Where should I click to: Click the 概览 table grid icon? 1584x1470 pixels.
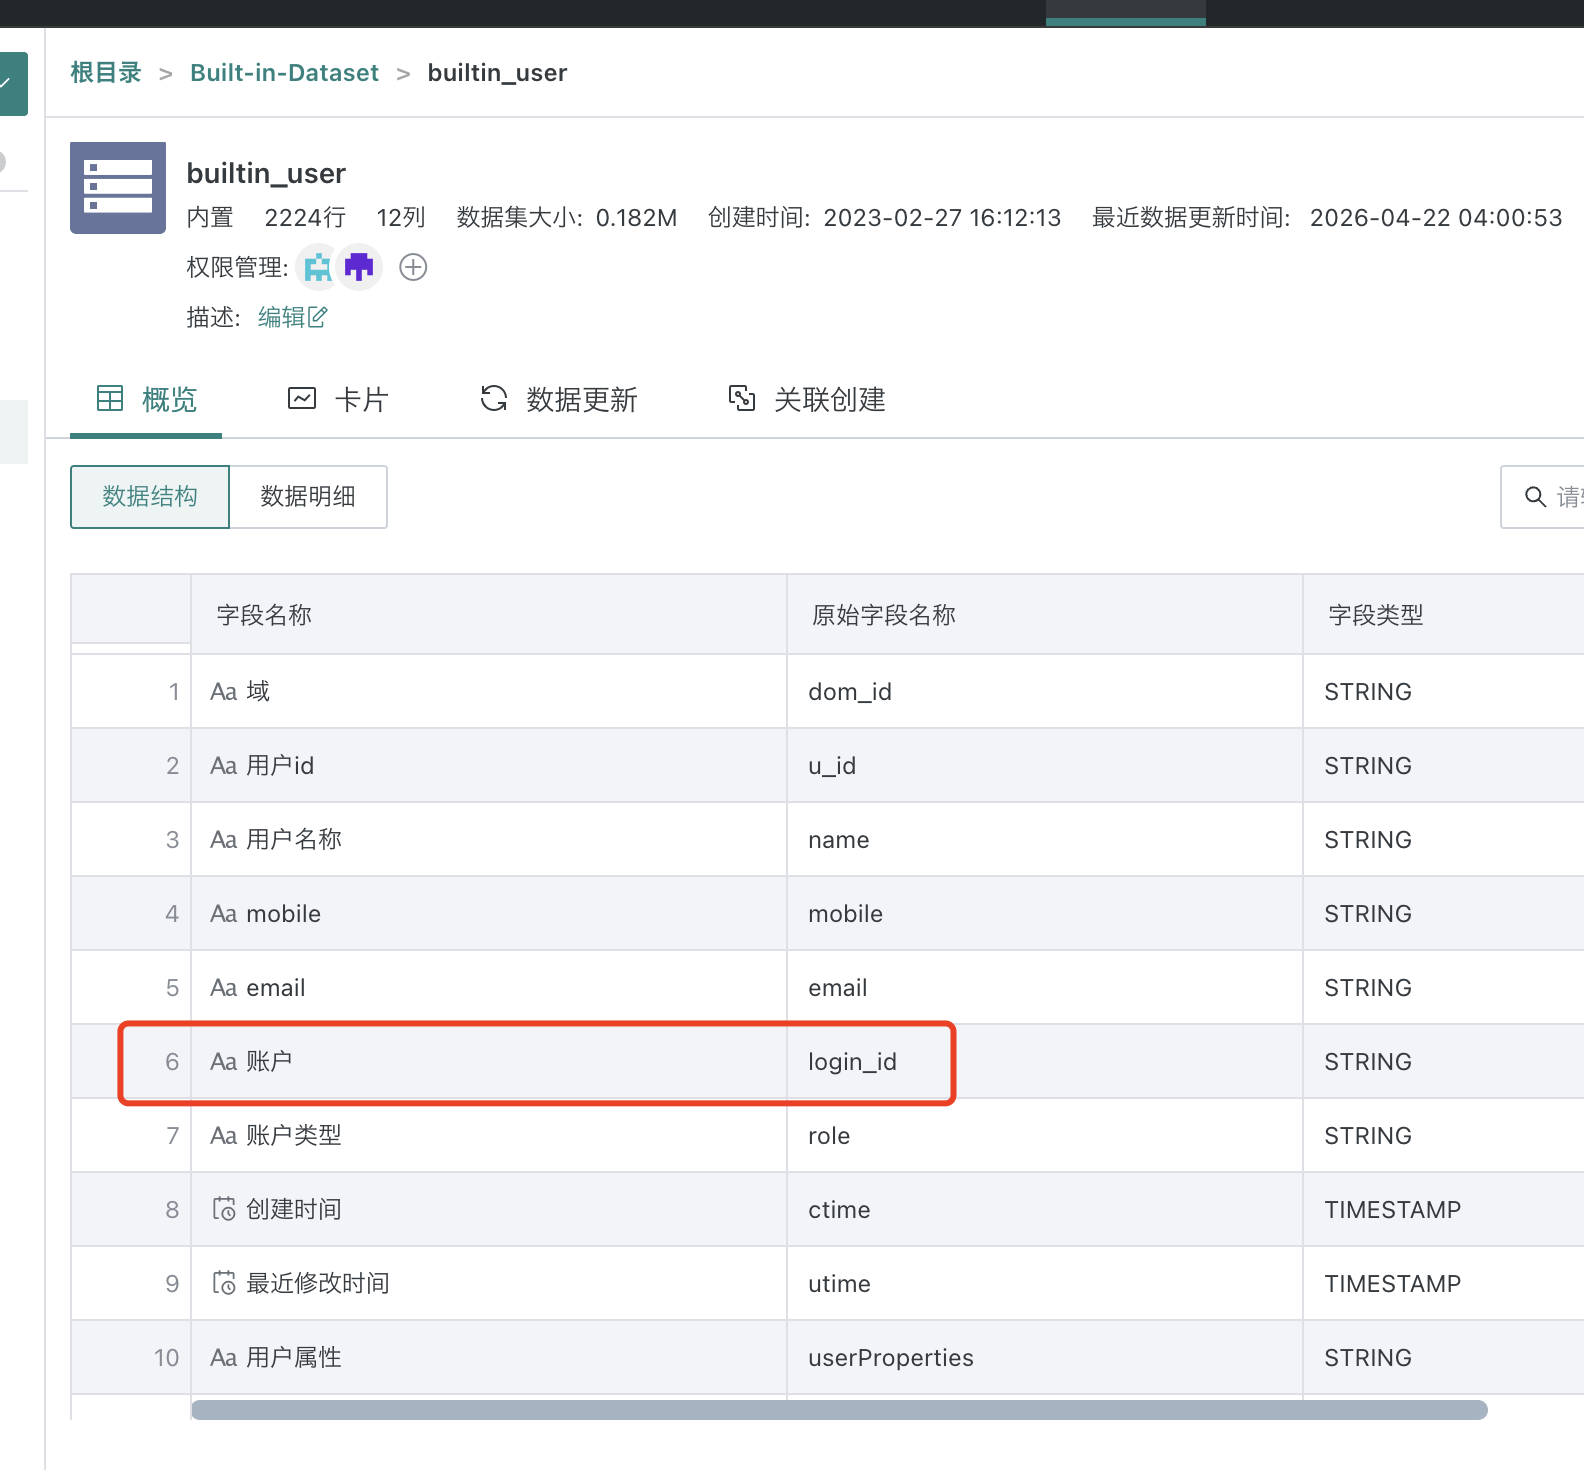coord(110,398)
